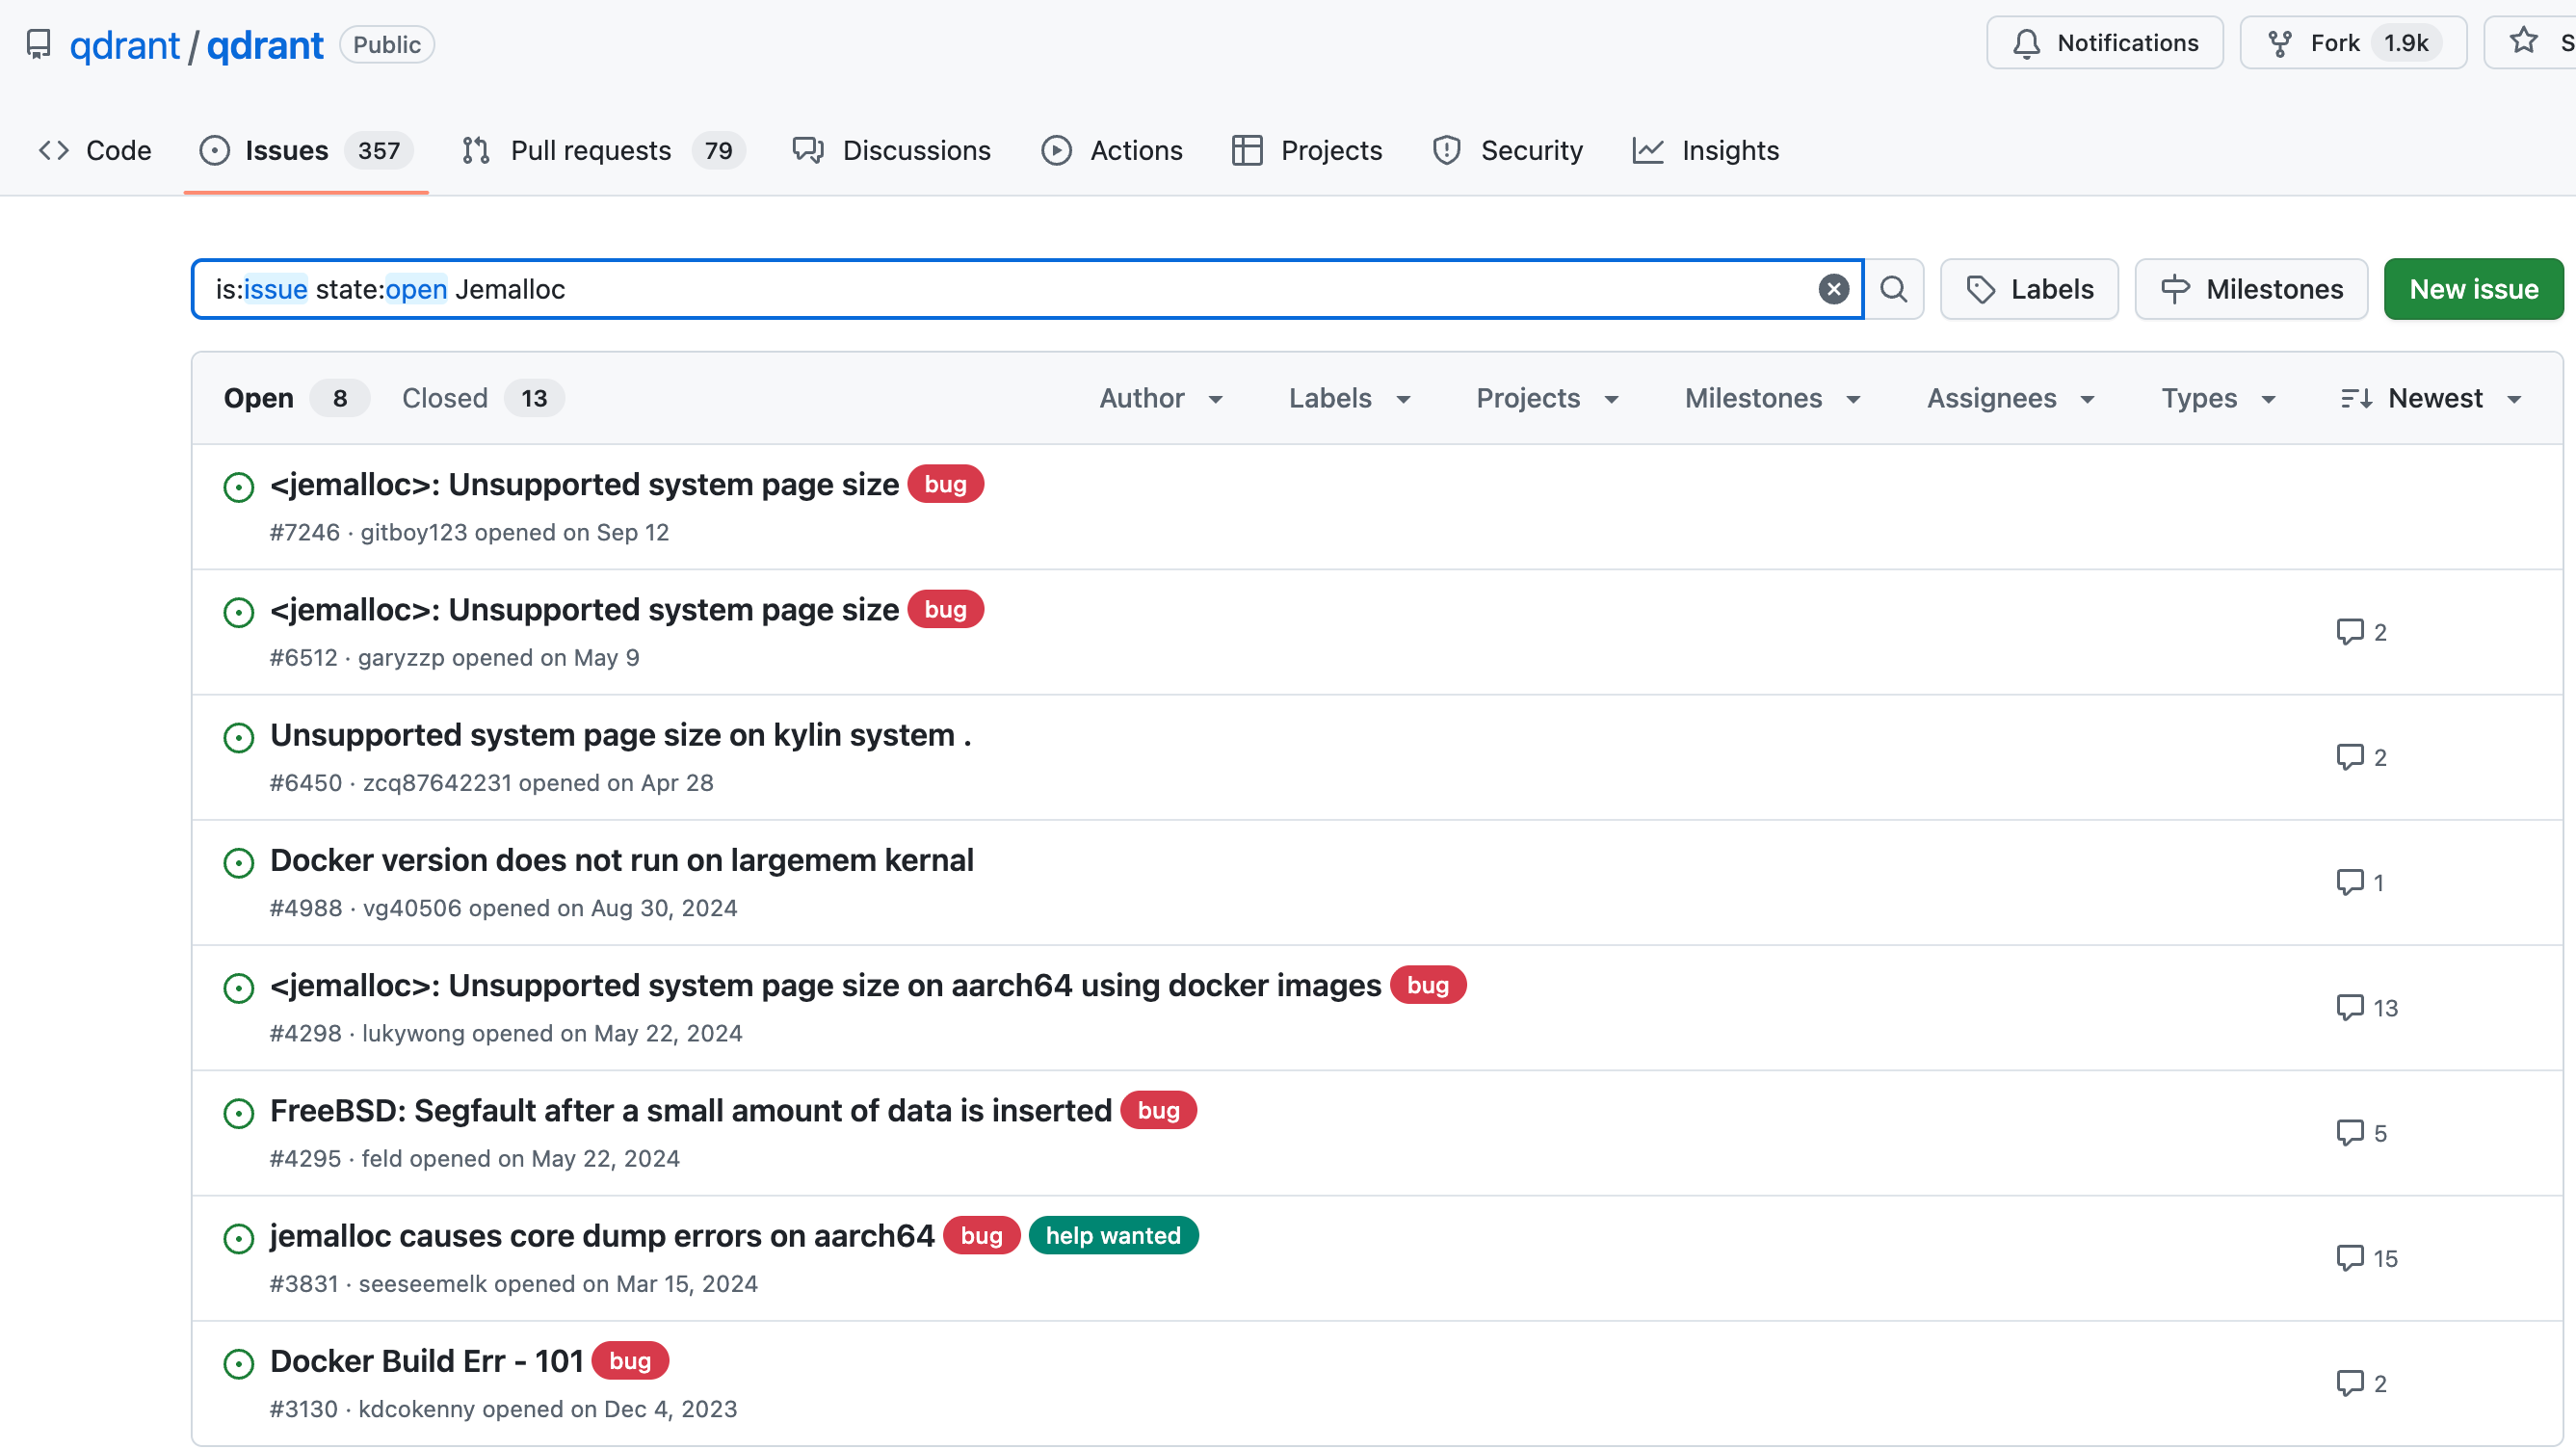2576x1449 pixels.
Task: Clear the search query with the X icon
Action: tap(1832, 289)
